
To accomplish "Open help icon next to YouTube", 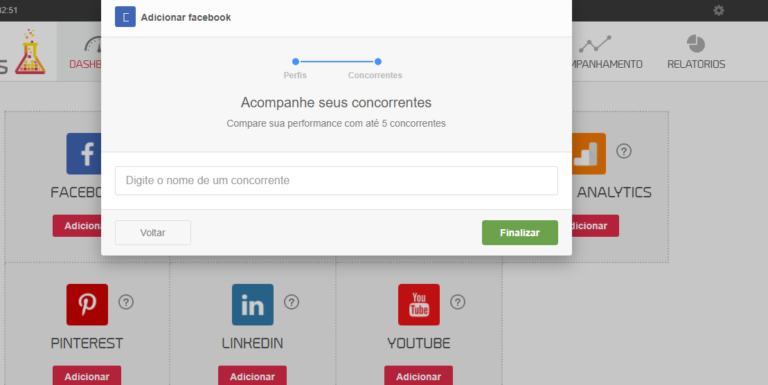I will tap(457, 302).
